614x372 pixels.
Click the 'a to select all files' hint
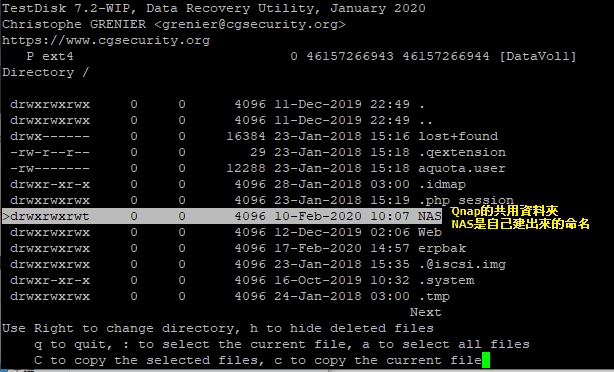446,344
